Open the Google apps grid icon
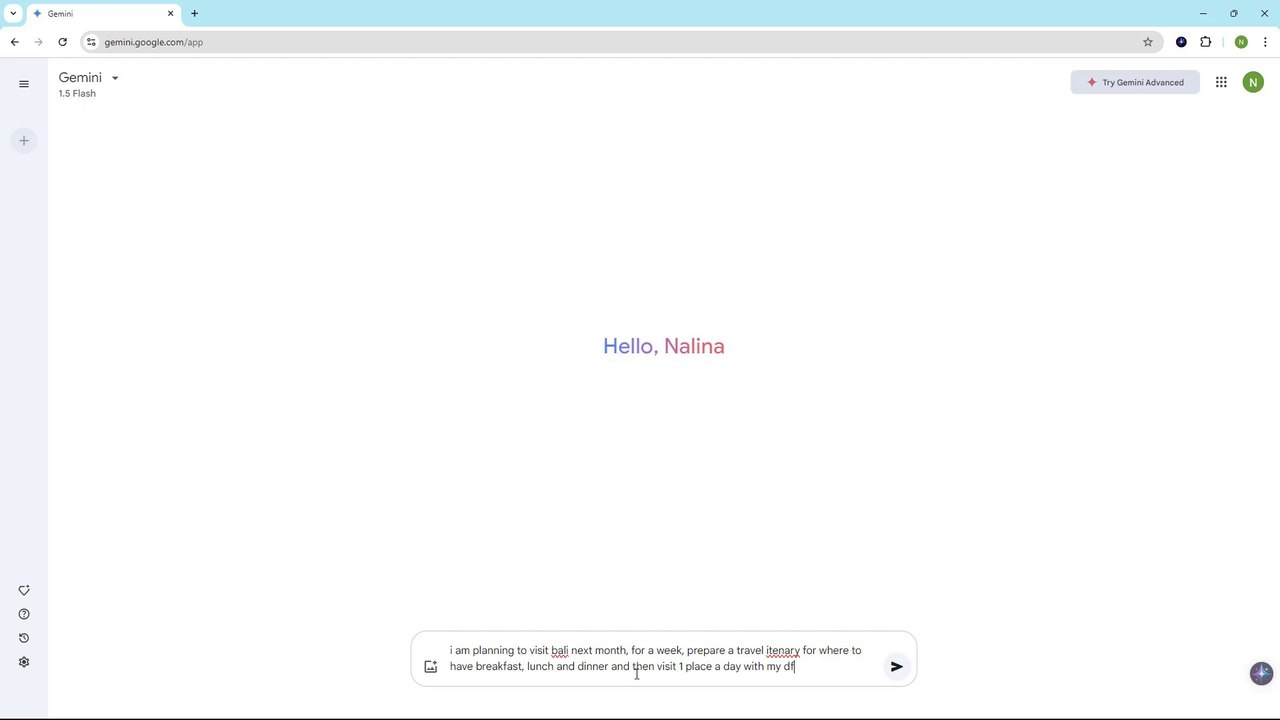Viewport: 1280px width, 720px height. coord(1221,82)
